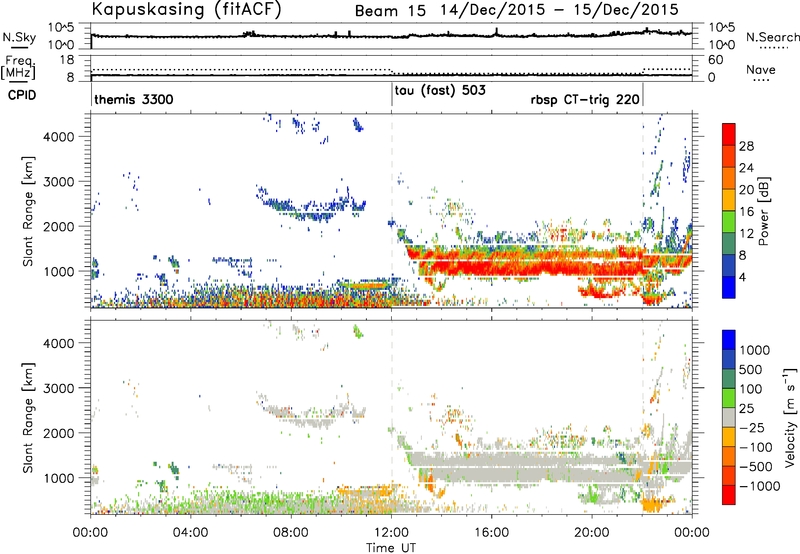Click the sky noise trace in top panel
The height and width of the screenshot is (554, 800).
click(391, 36)
